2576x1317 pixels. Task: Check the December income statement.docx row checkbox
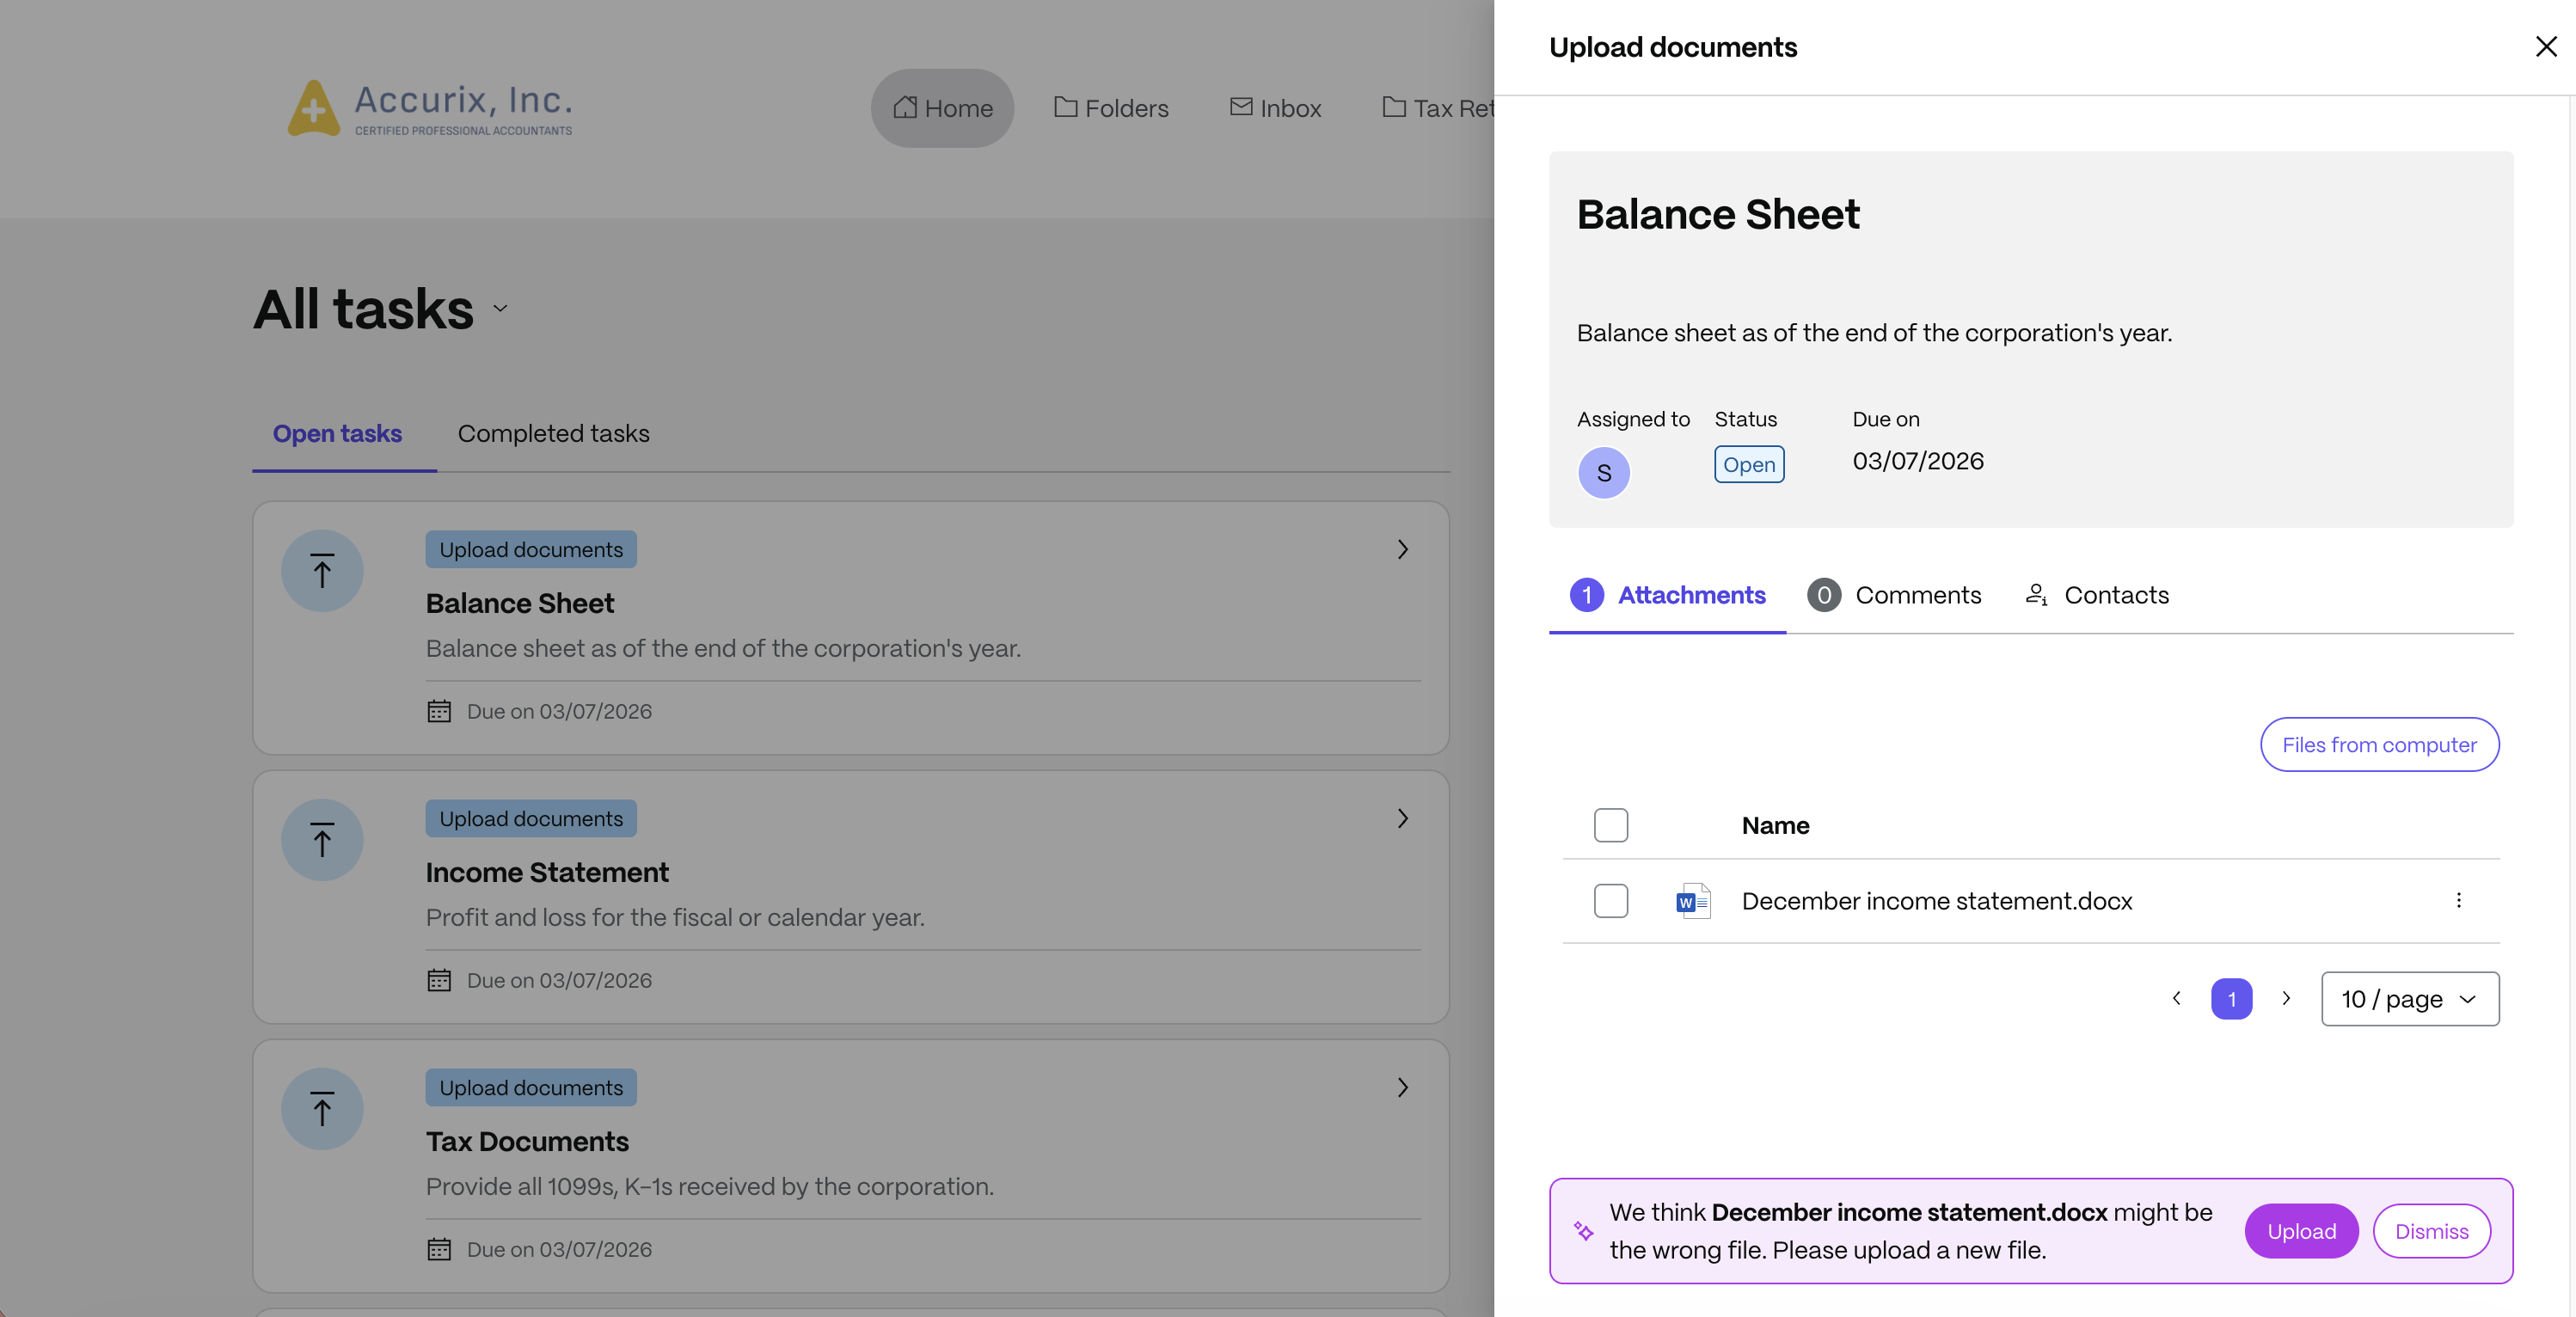1611,901
